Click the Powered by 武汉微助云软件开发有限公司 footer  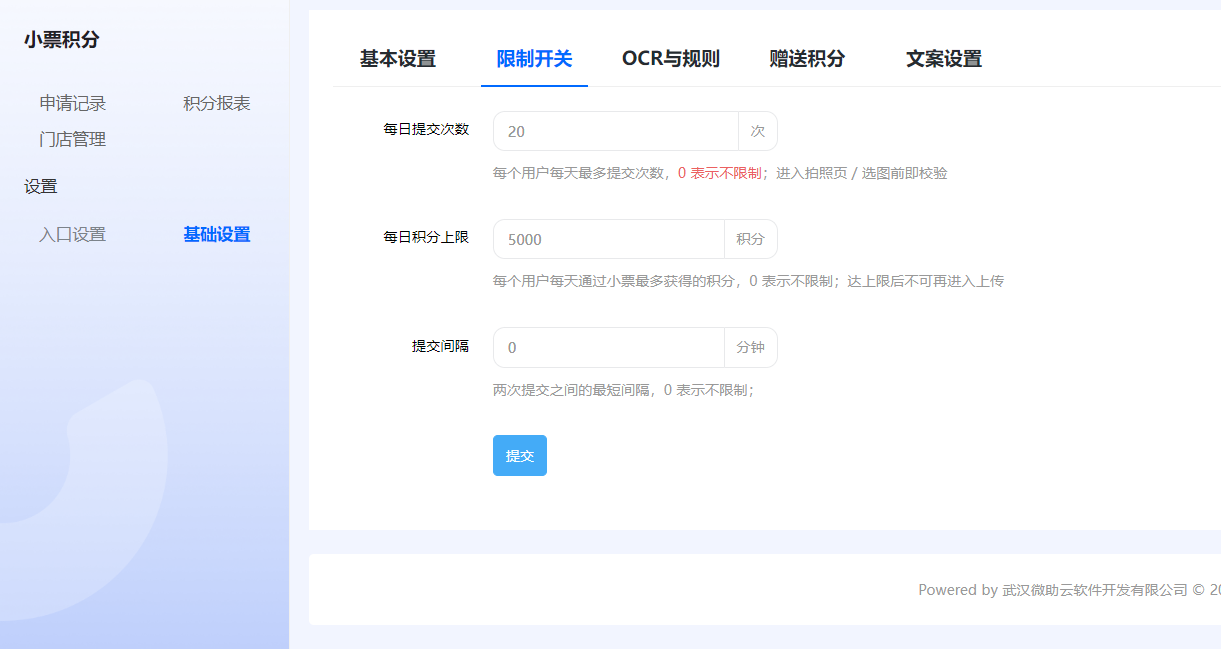pos(1069,590)
